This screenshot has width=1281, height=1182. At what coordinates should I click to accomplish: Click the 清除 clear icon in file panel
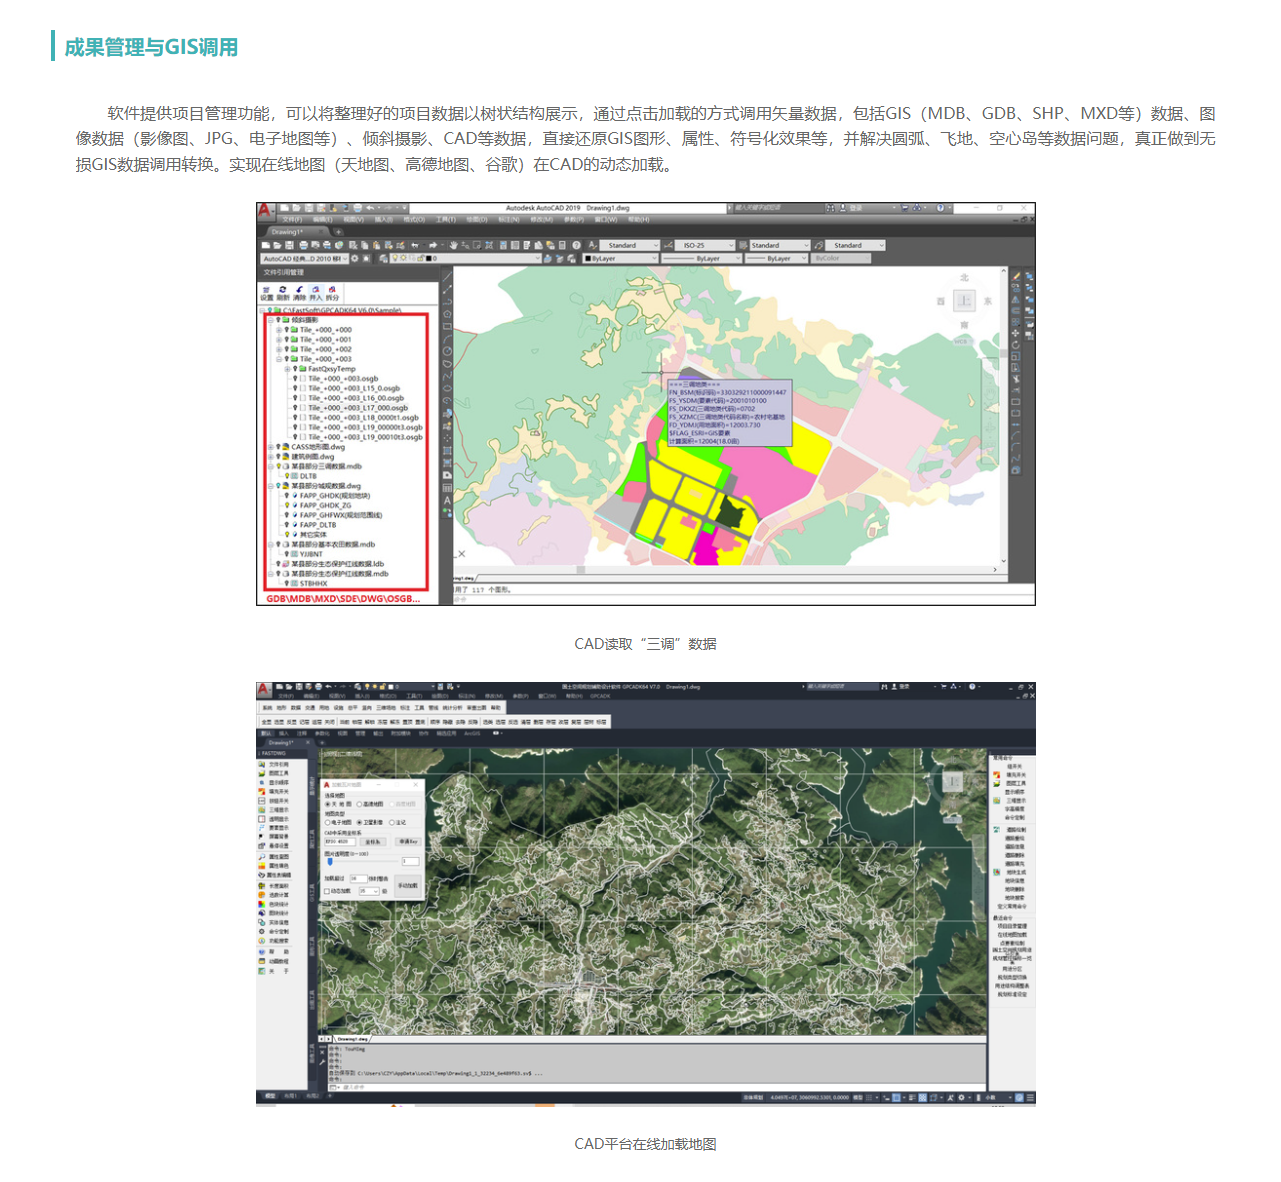(x=299, y=292)
